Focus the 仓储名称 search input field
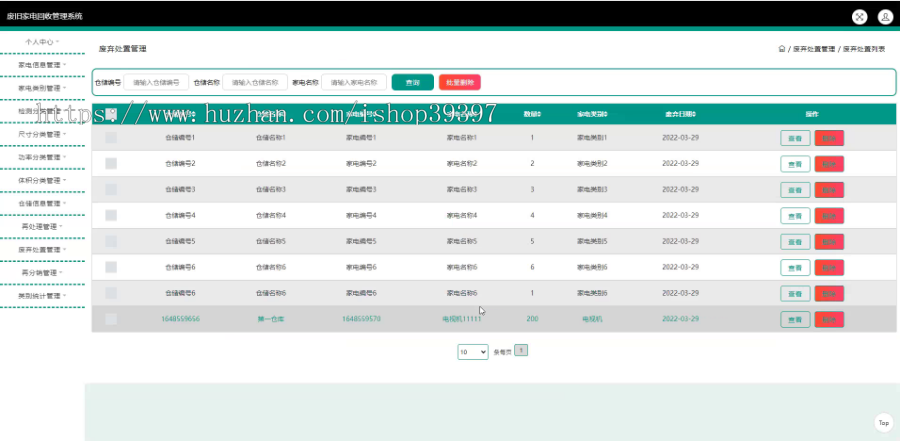900x441 pixels. tap(255, 82)
